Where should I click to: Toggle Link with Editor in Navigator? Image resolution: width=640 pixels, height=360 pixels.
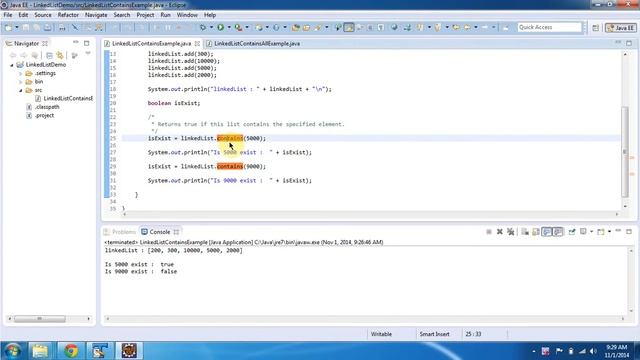coord(60,55)
